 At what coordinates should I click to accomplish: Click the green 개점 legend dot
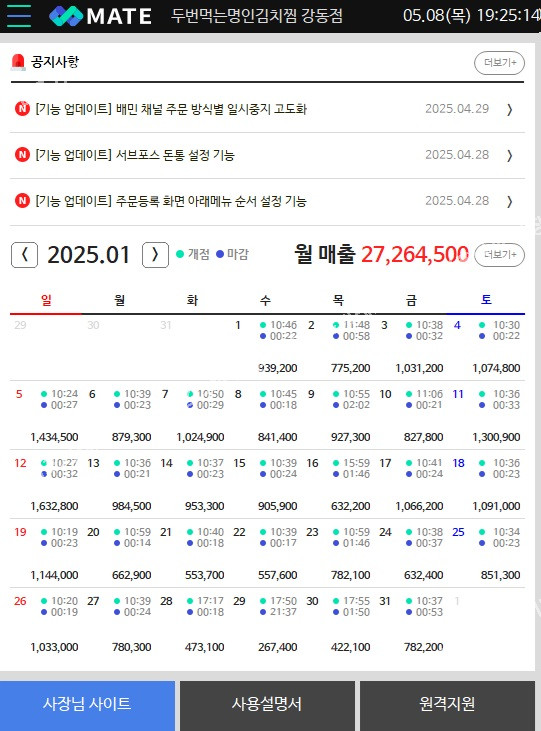coord(180,254)
